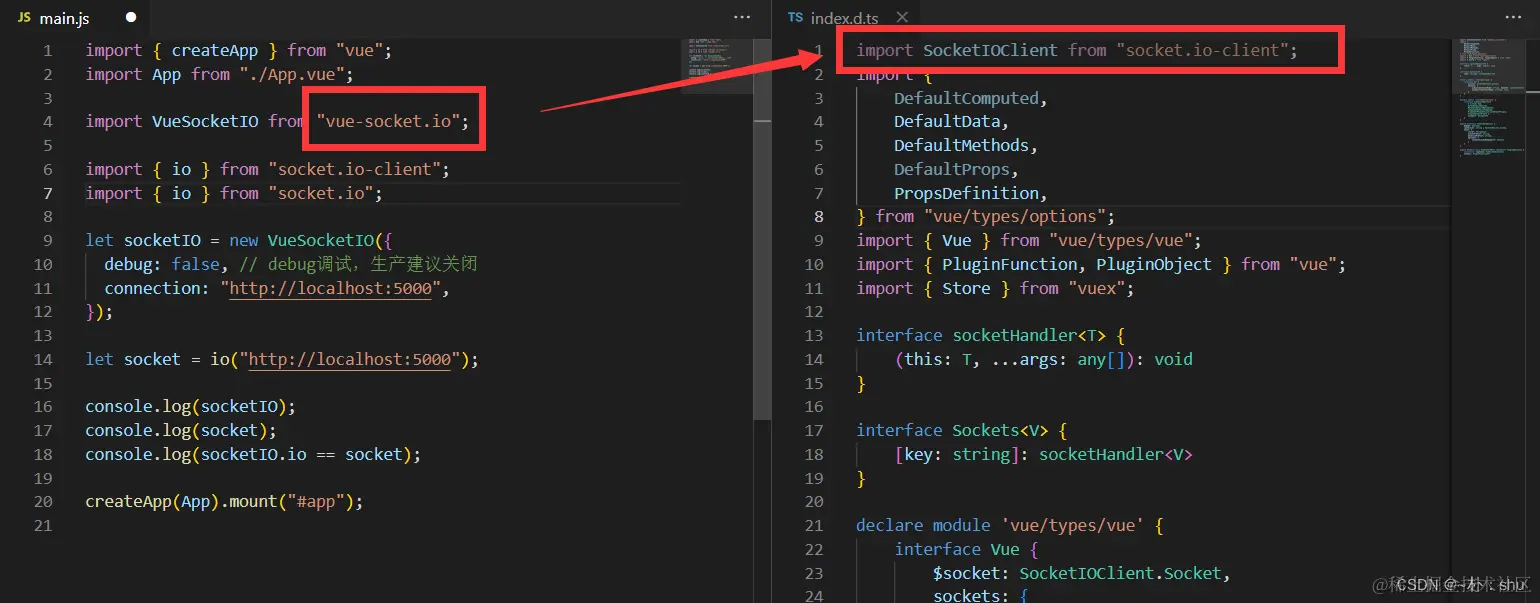The image size is (1540, 603).
Task: Click "DefaultData" in index.d.ts
Action: pos(947,121)
